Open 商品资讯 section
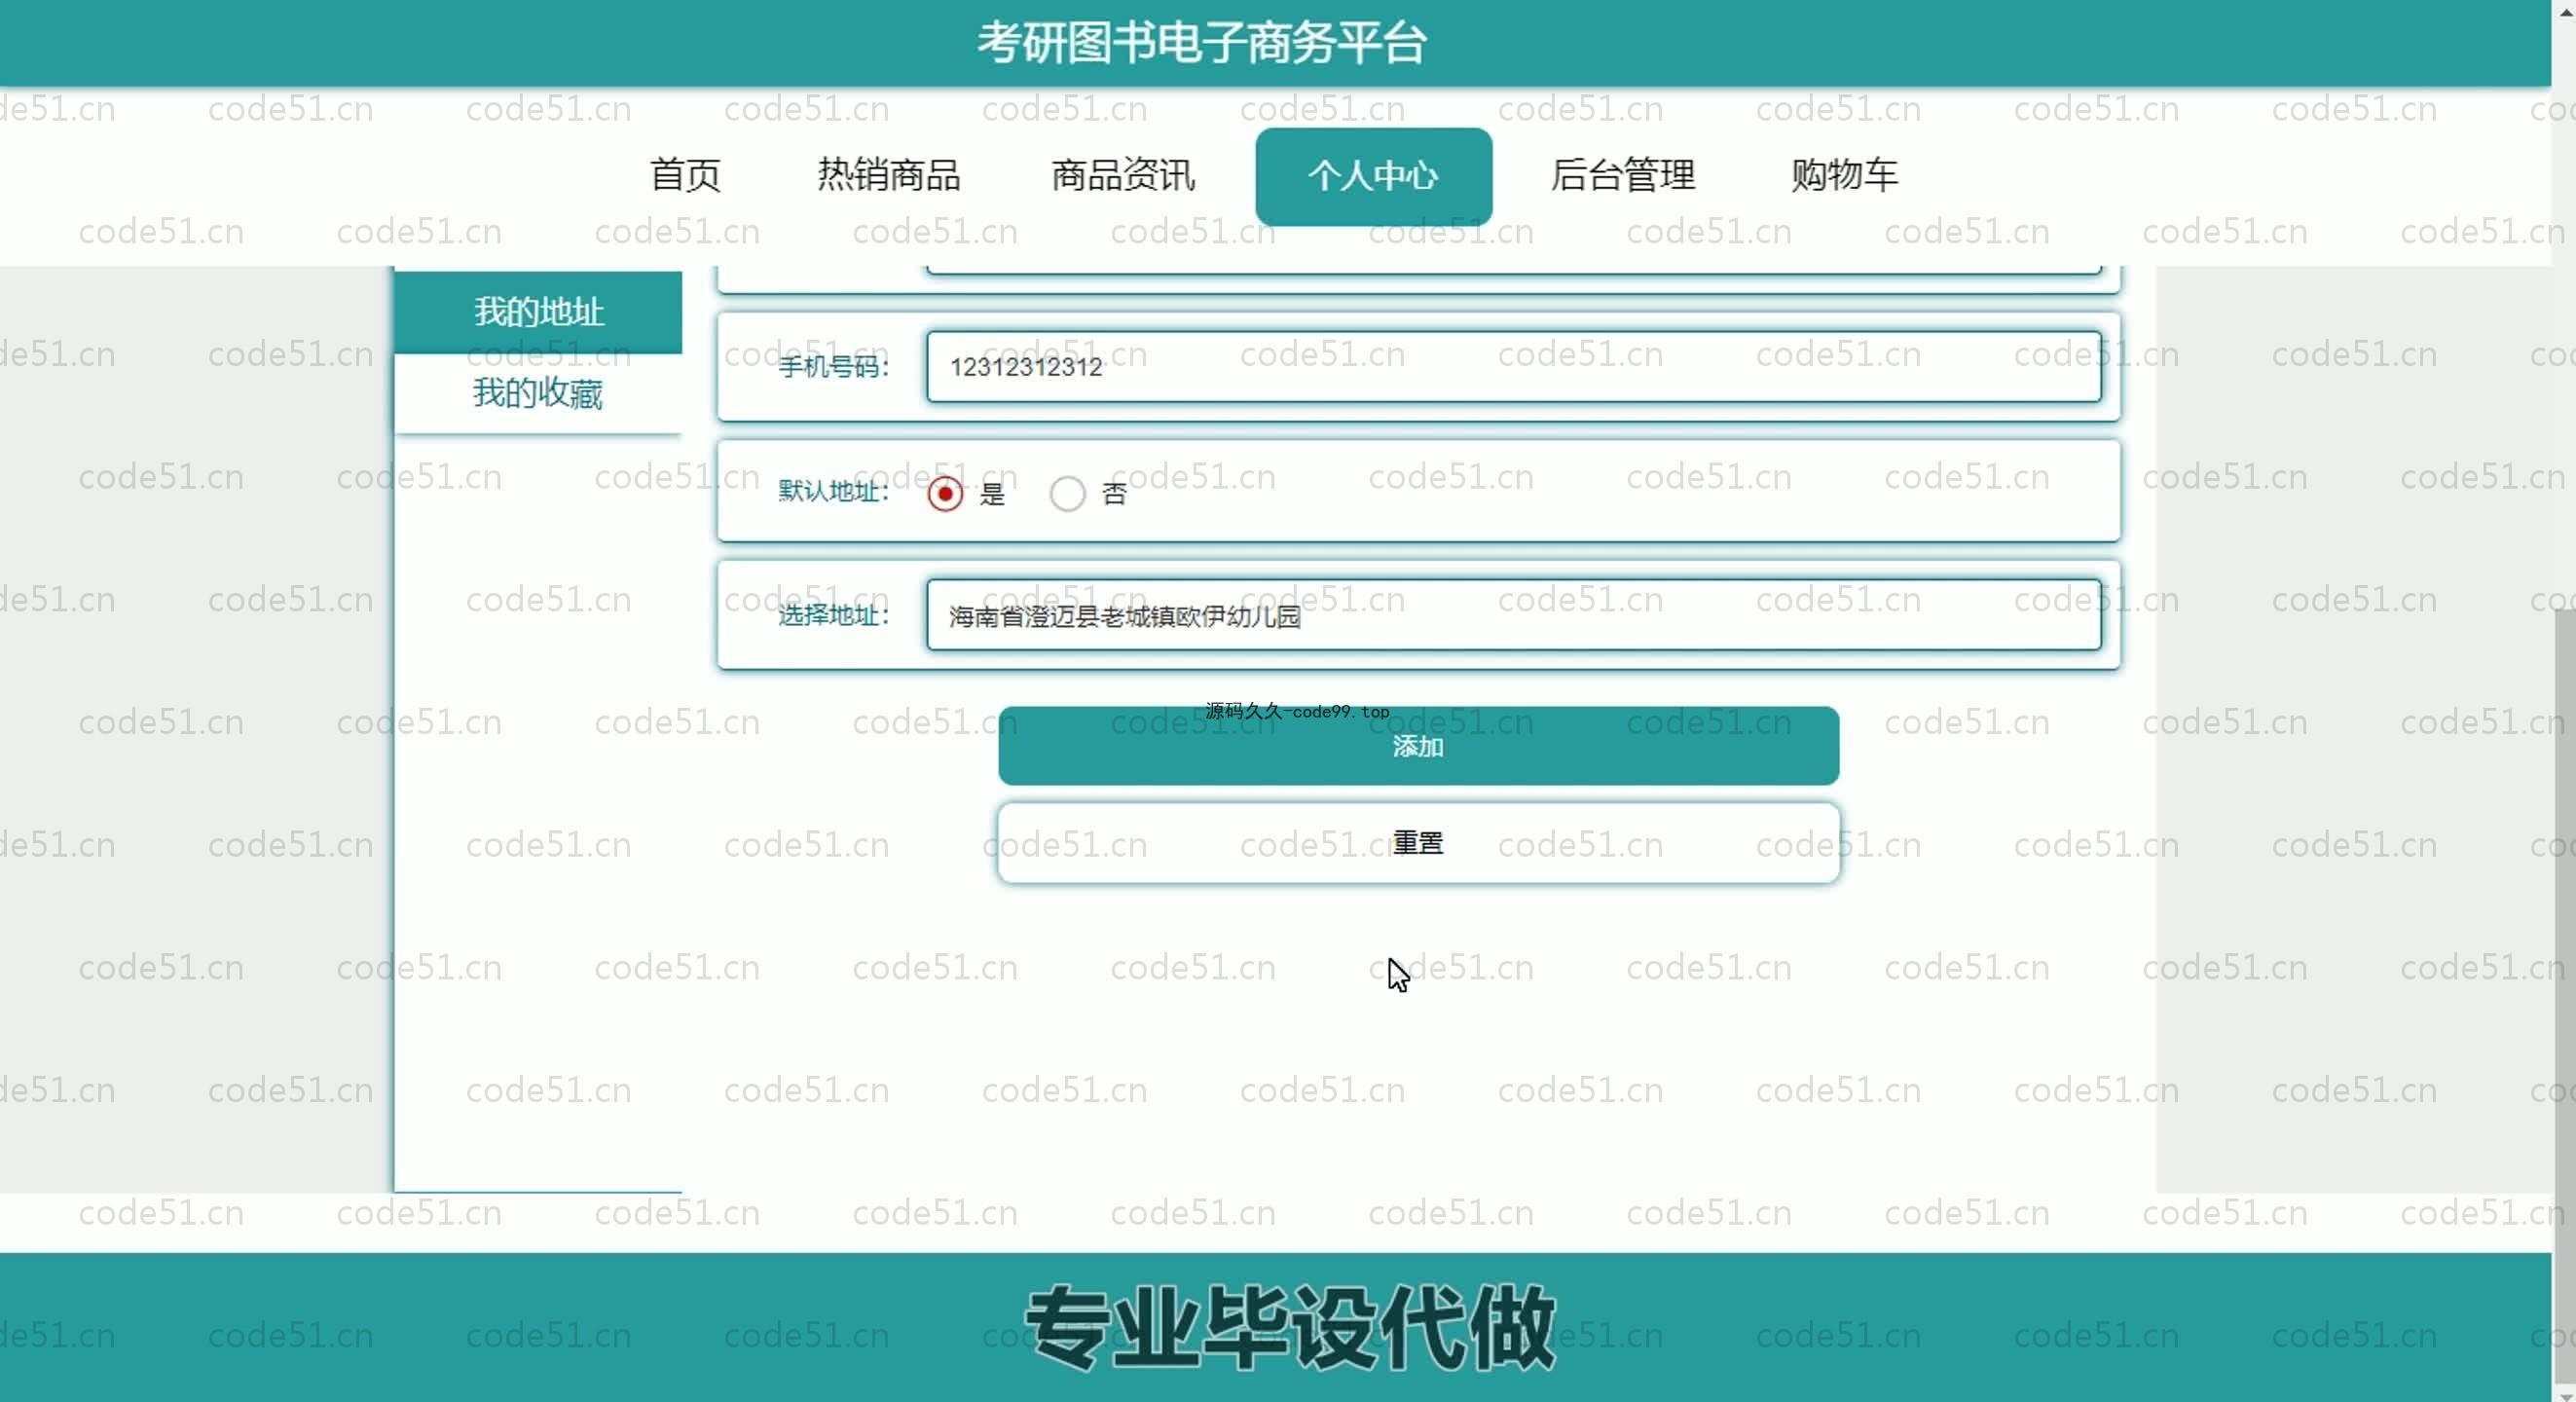Viewport: 2576px width, 1402px height. point(1122,175)
